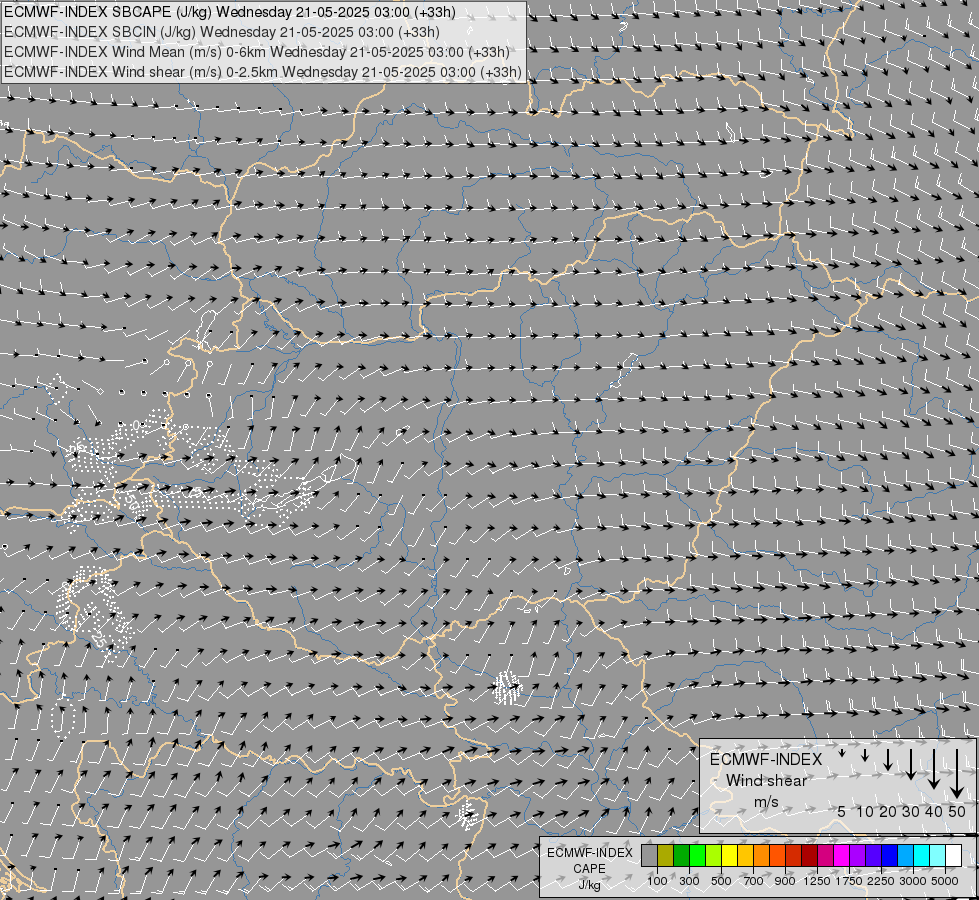The image size is (979, 900).
Task: Click the contour label 25 on the map
Action: [98, 639]
